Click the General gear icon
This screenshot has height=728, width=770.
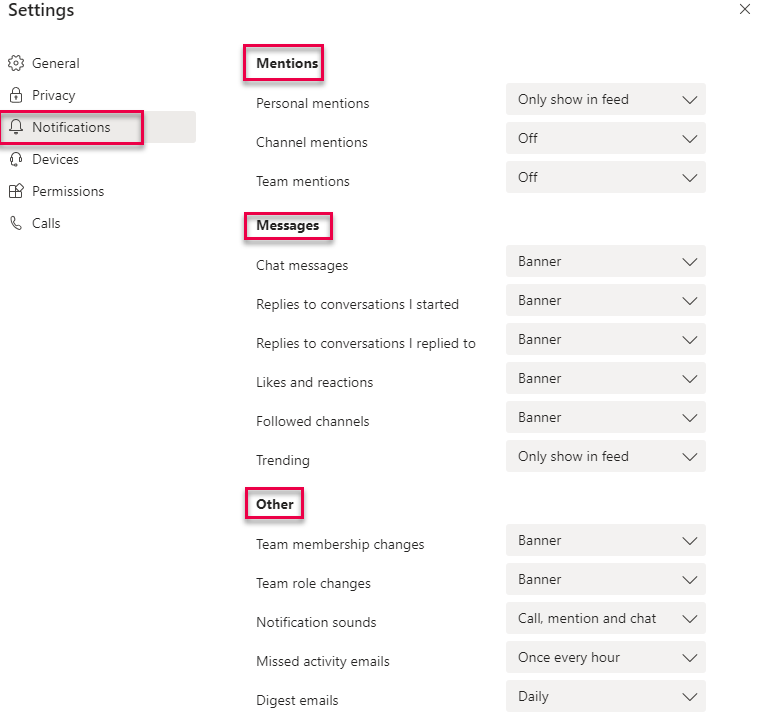16,63
